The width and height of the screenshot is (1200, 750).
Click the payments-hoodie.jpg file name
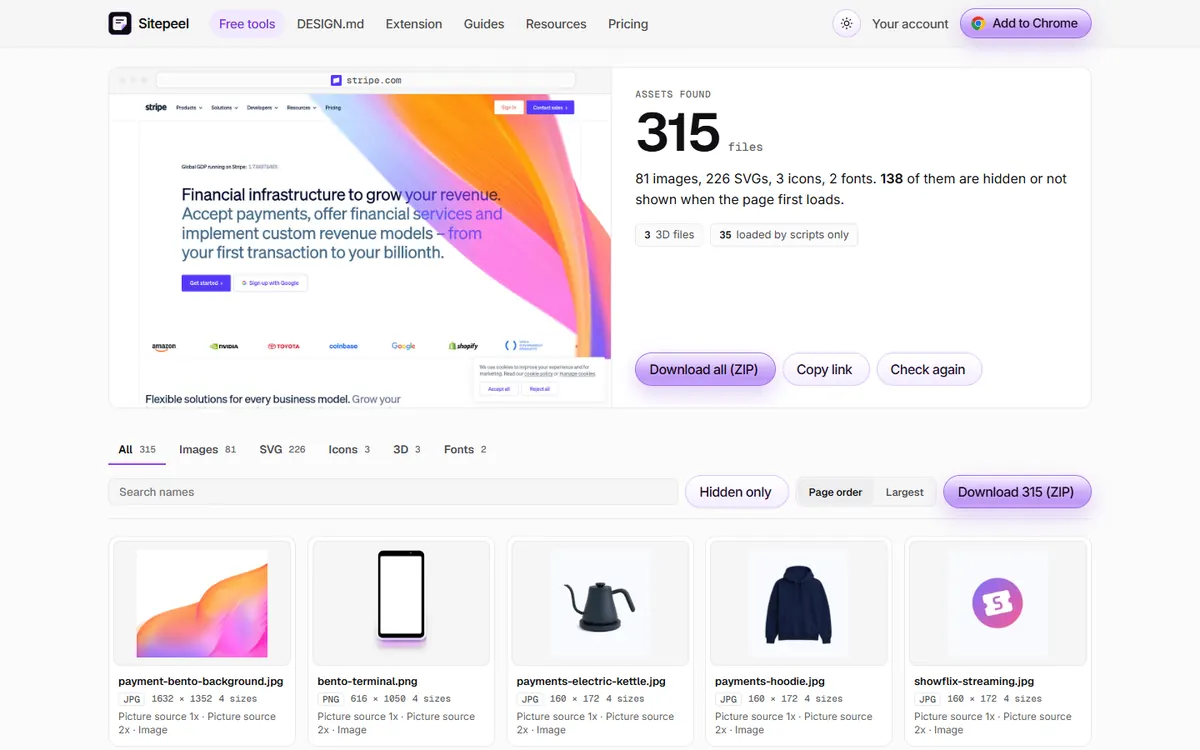[770, 682]
